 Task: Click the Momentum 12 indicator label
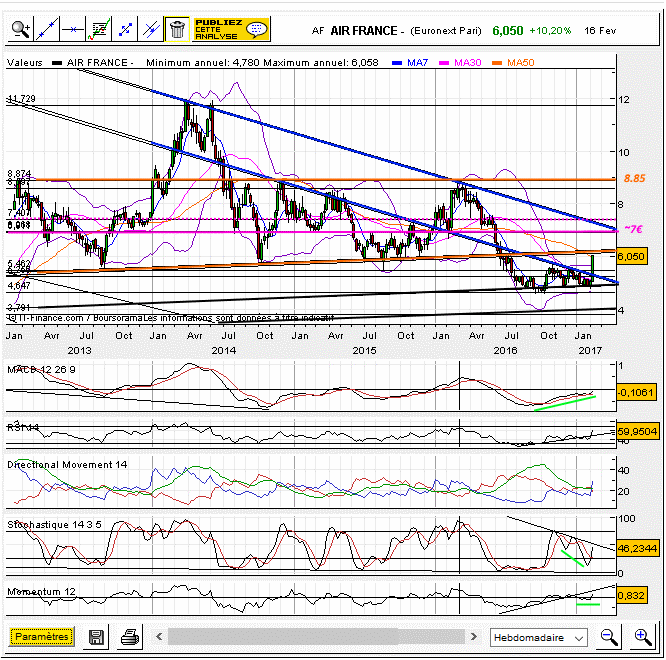[x=41, y=592]
